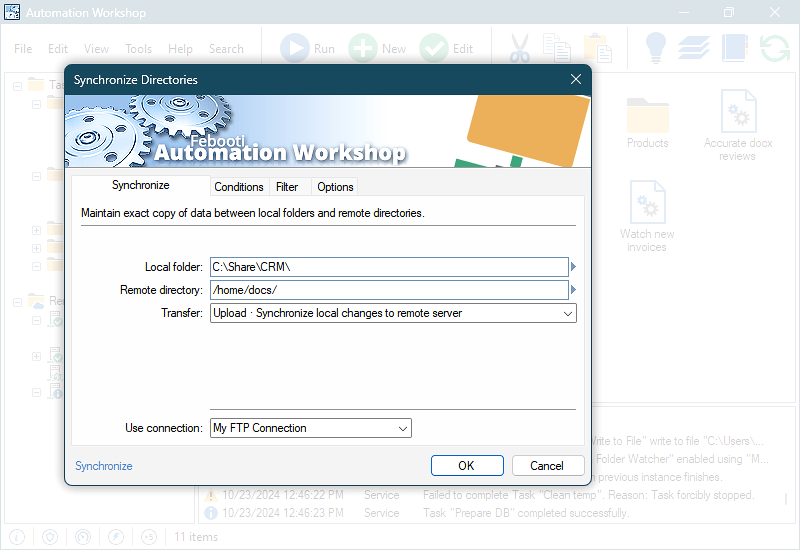Open the Use connection dropdown
800x550 pixels.
coord(403,428)
